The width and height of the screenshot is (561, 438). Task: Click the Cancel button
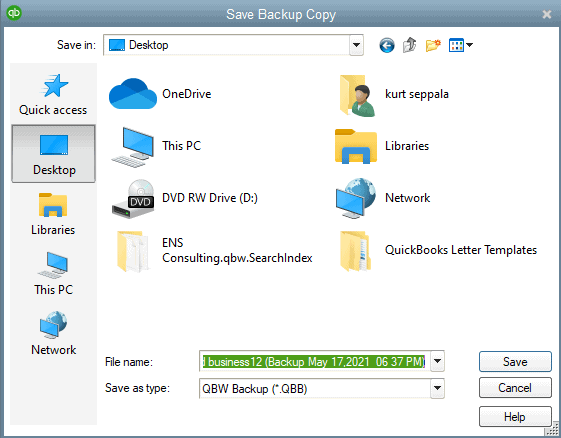pyautogui.click(x=515, y=388)
